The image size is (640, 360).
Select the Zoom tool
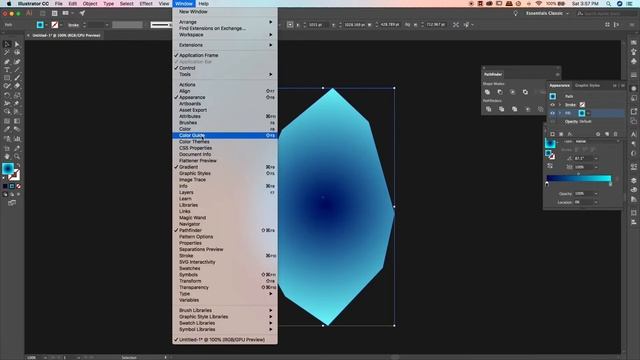point(17,156)
